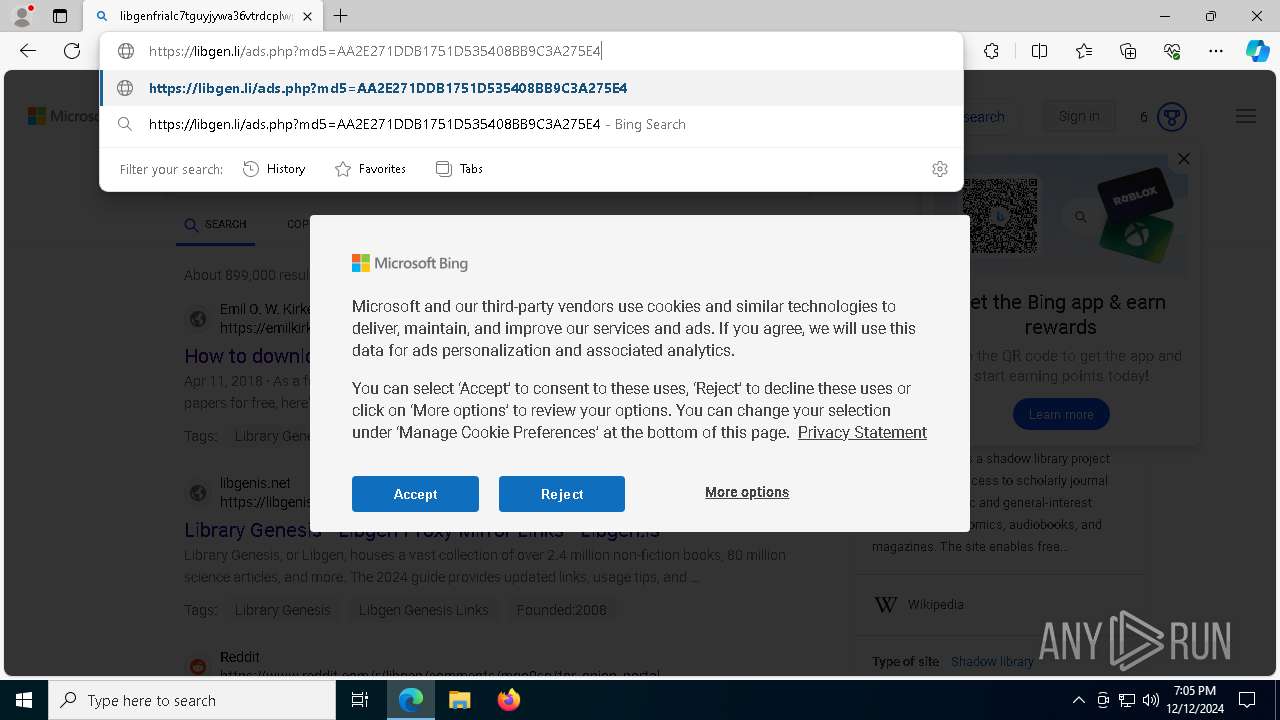Click Sign in on Bing
The height and width of the screenshot is (720, 1280).
(x=1079, y=116)
